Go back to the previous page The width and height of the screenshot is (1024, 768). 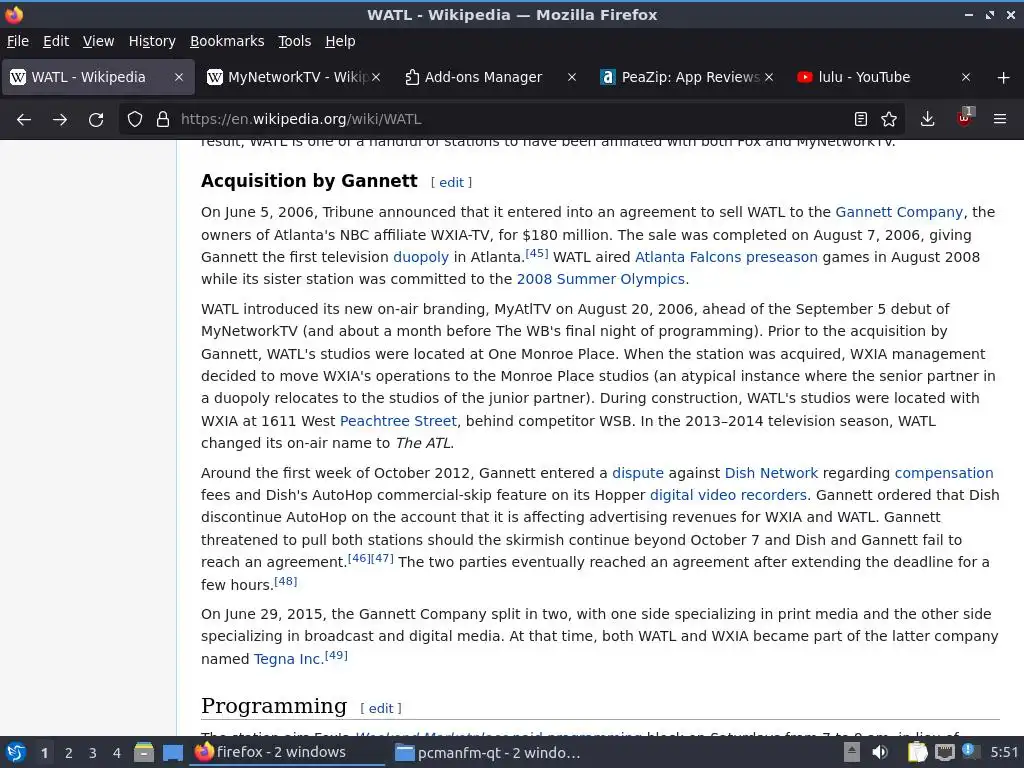24,120
